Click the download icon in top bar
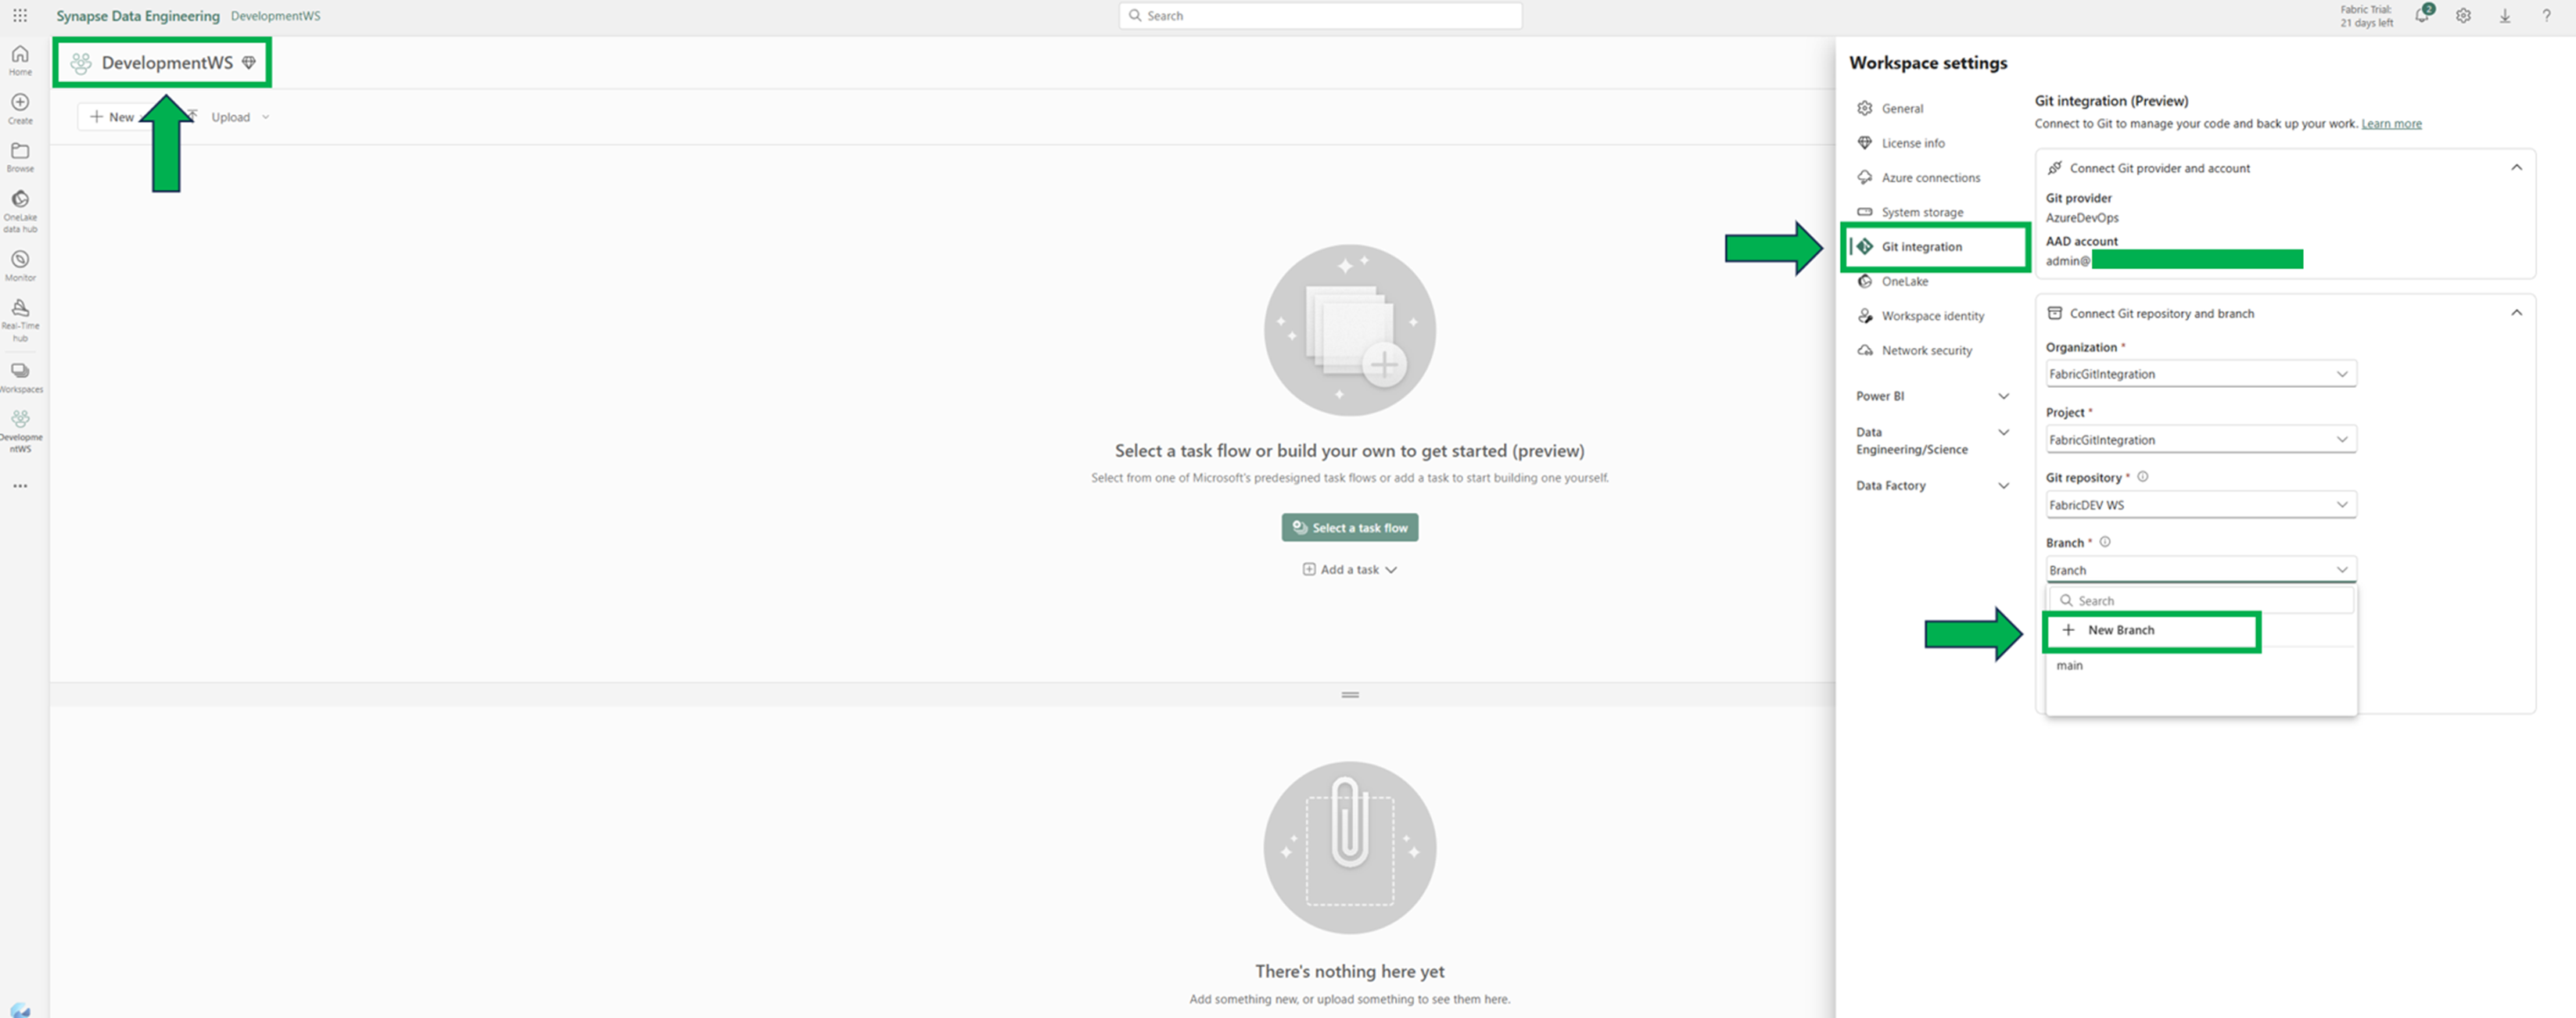This screenshot has height=1018, width=2576. point(2505,16)
